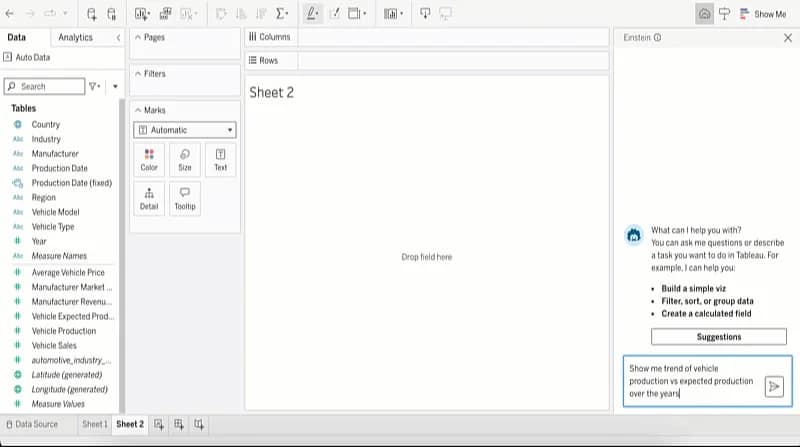Click the Detail mark card
The image size is (800, 447).
point(149,198)
